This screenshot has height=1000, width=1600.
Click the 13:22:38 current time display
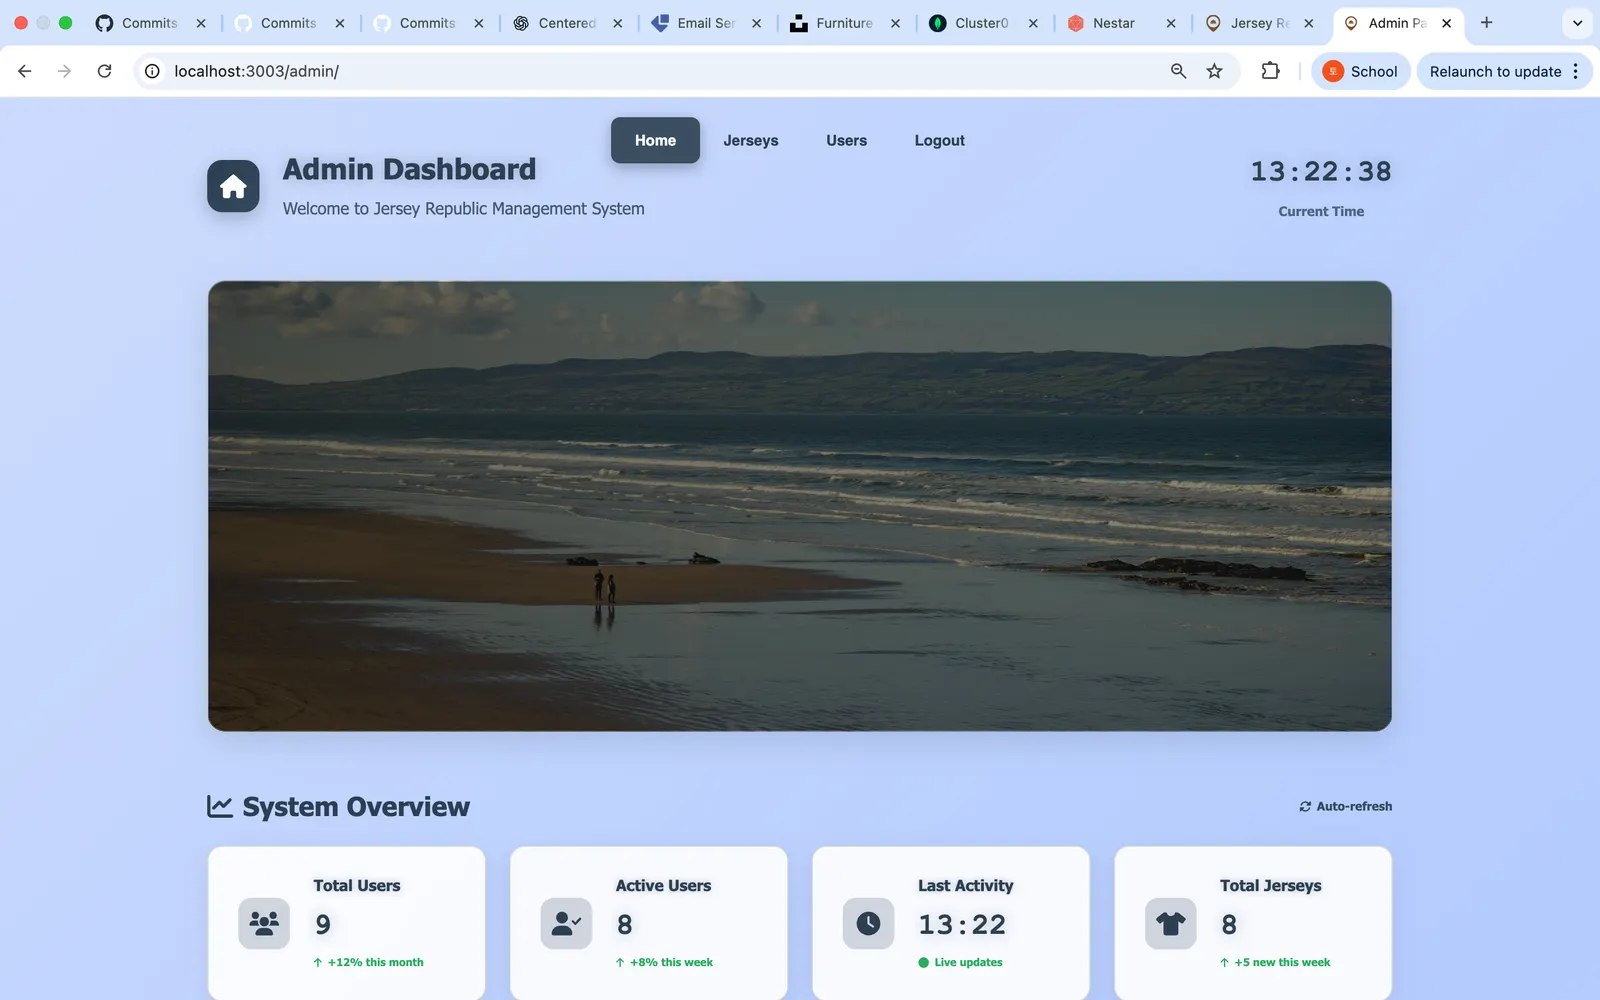1320,171
